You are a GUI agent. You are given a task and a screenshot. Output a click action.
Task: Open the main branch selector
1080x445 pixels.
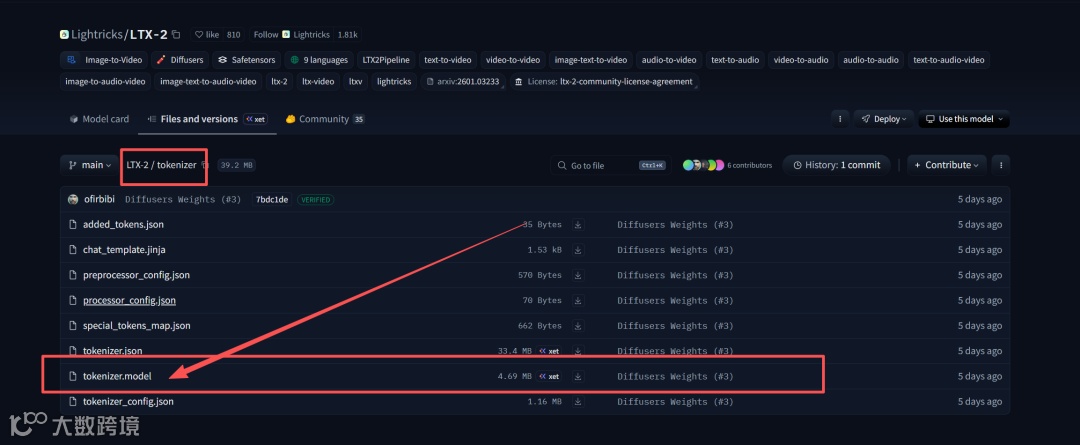point(90,165)
